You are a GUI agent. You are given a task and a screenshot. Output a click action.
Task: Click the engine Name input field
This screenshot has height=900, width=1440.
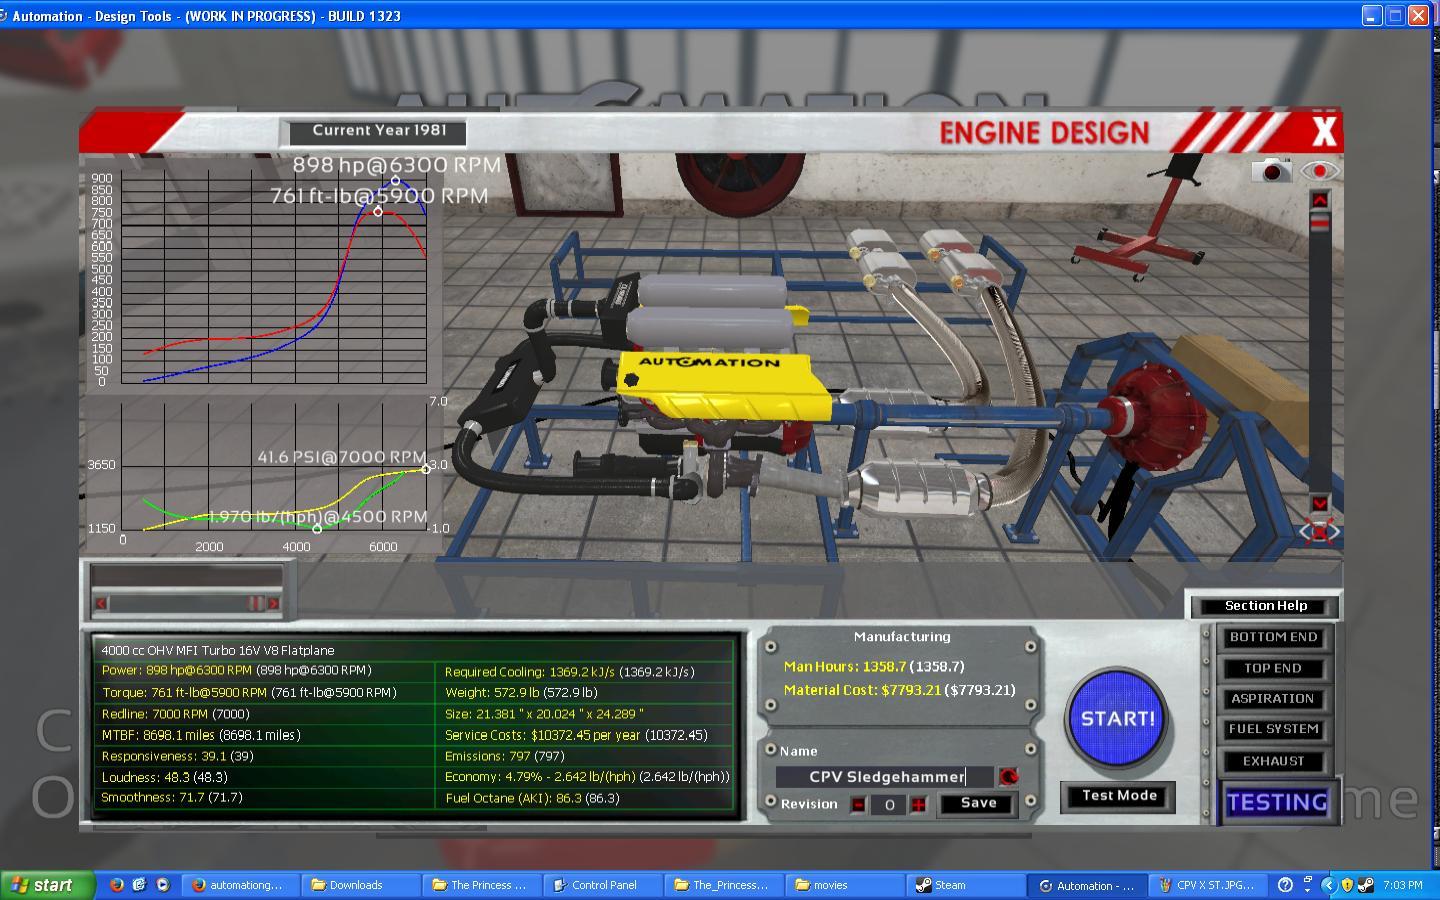[885, 776]
